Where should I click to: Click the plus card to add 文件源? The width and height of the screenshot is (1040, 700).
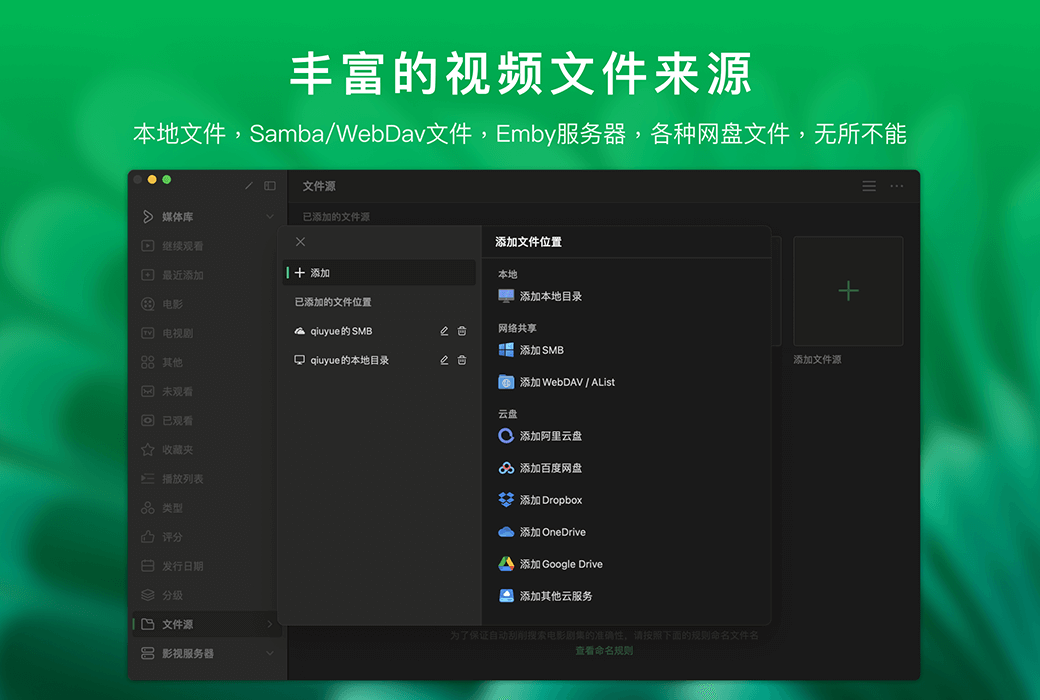pyautogui.click(x=848, y=290)
